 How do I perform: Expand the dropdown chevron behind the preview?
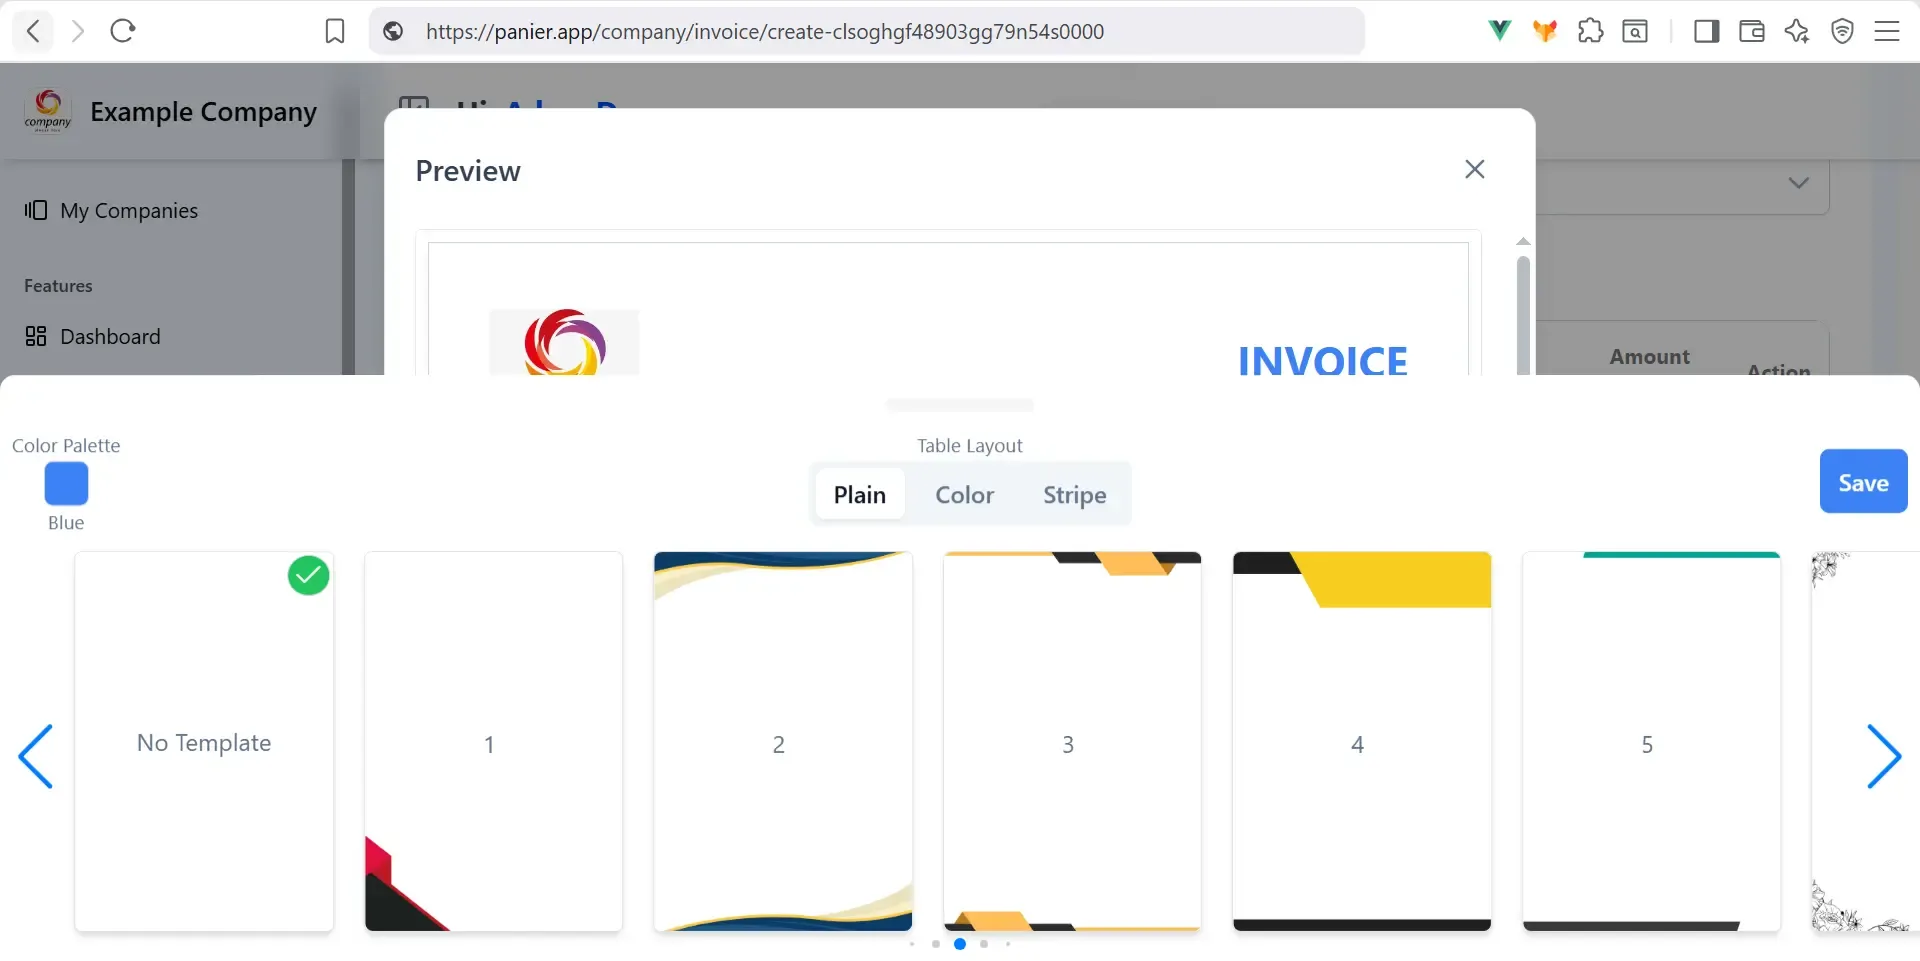click(x=1798, y=183)
